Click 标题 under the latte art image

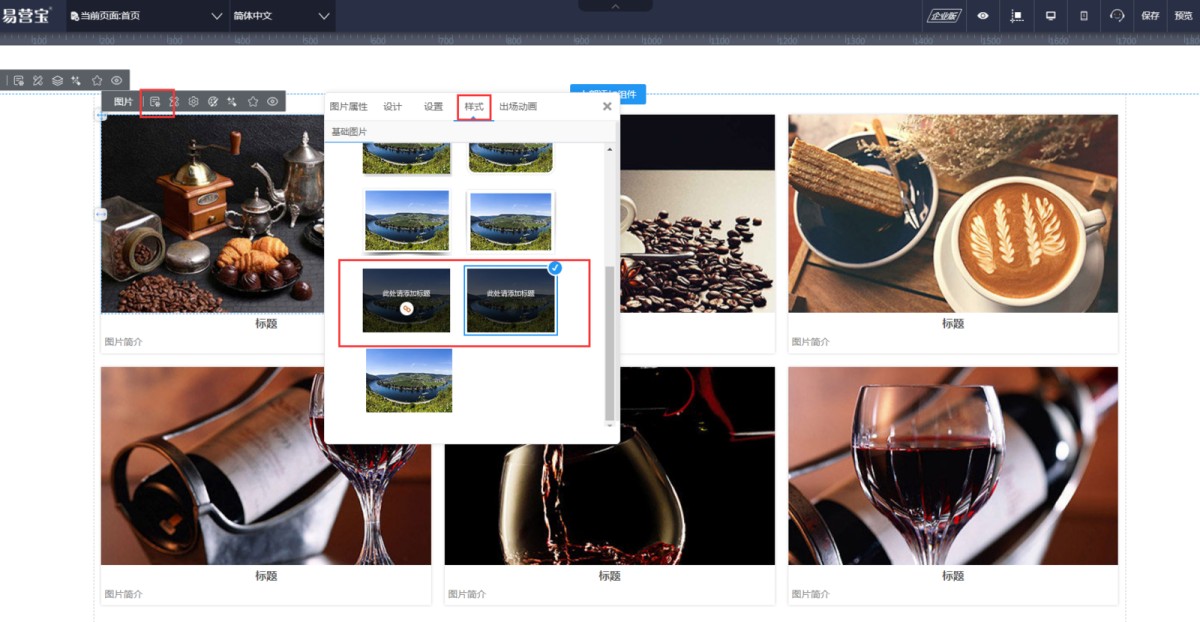click(953, 324)
